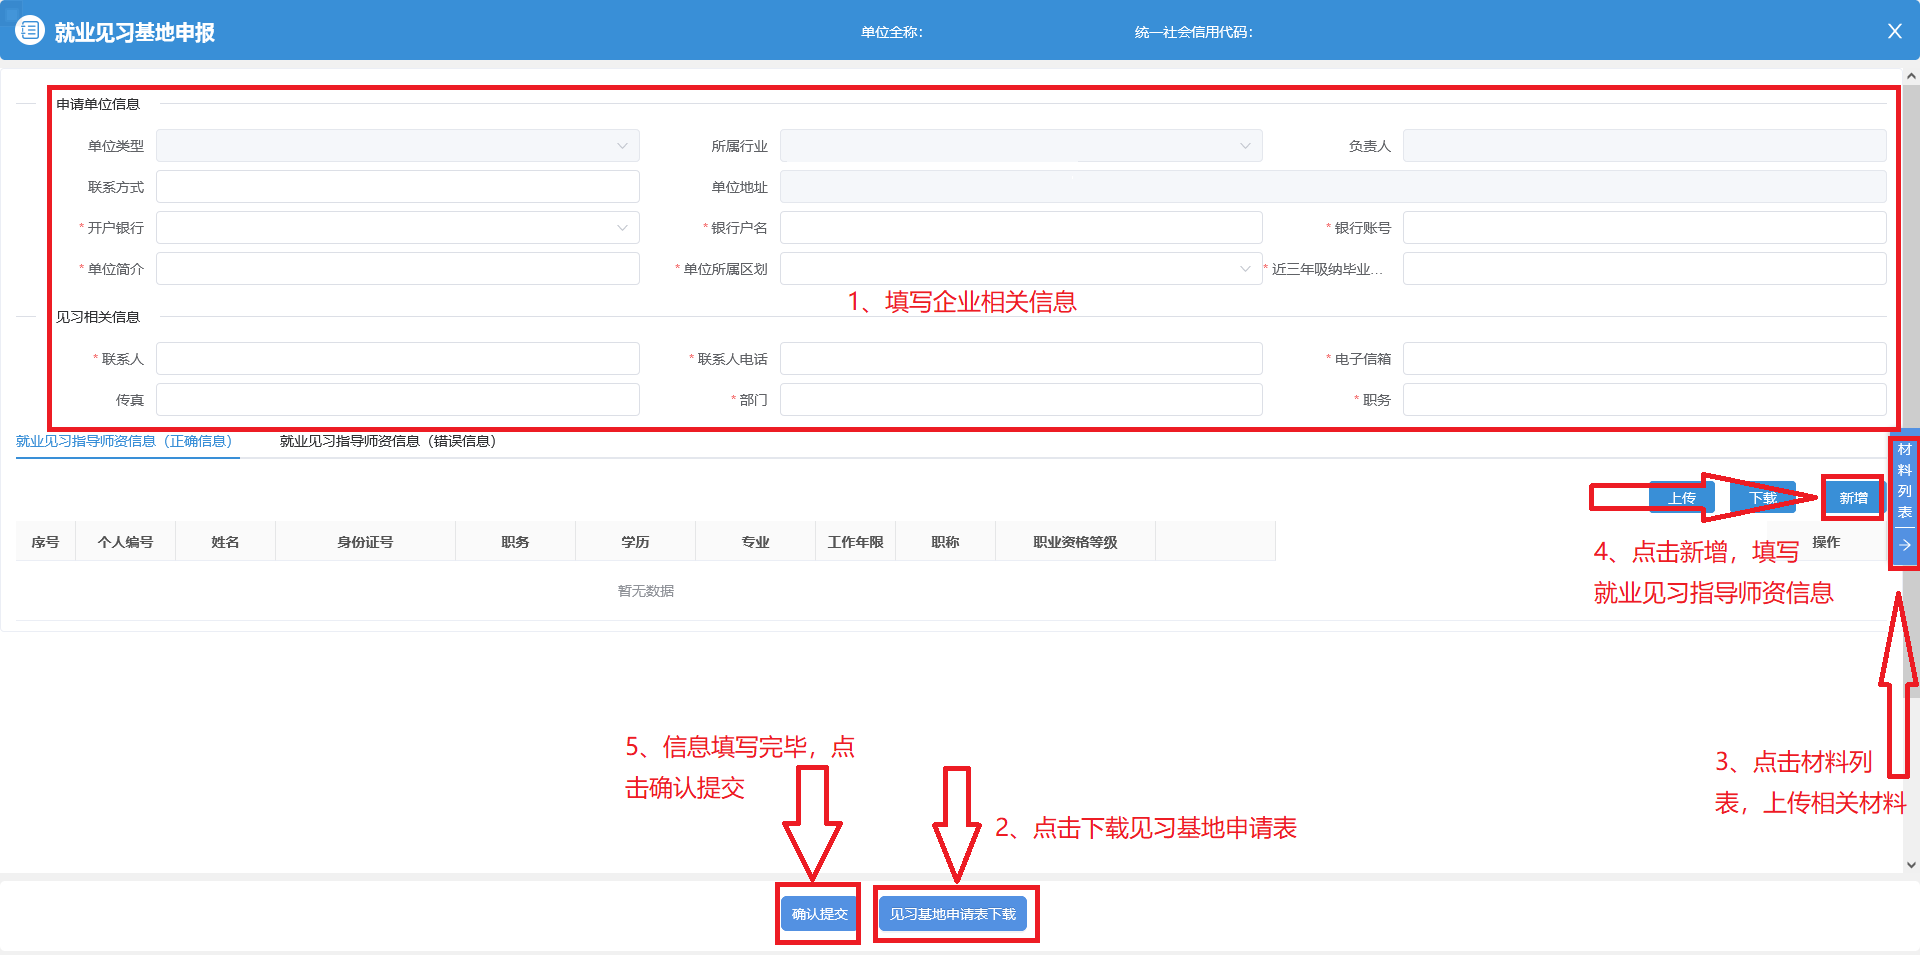Open the 所属行业 dropdown list

coord(1020,146)
